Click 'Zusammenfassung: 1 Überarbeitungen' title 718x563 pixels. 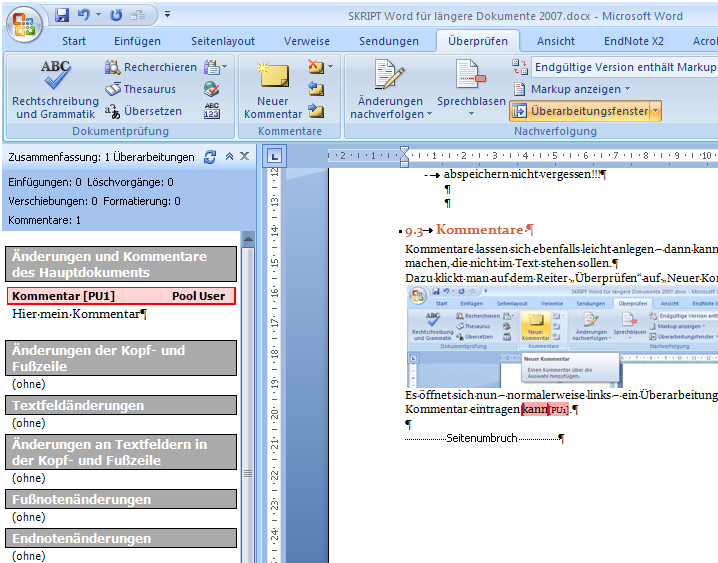(101, 157)
